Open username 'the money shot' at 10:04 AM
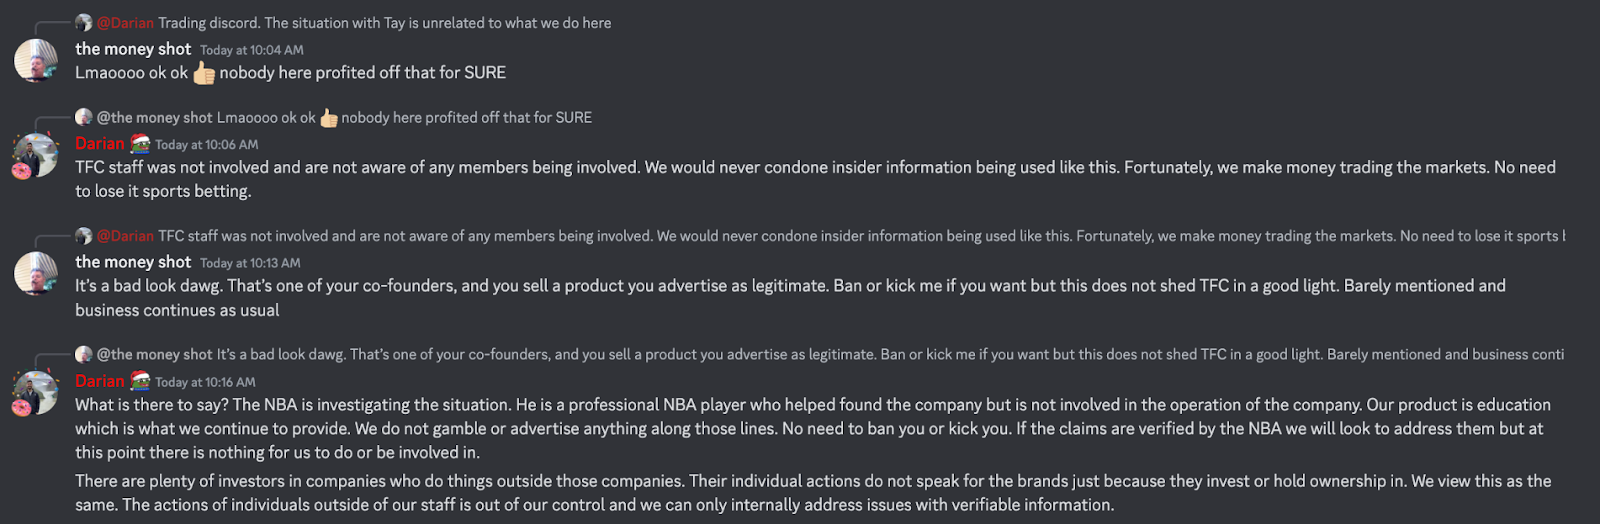 133,49
